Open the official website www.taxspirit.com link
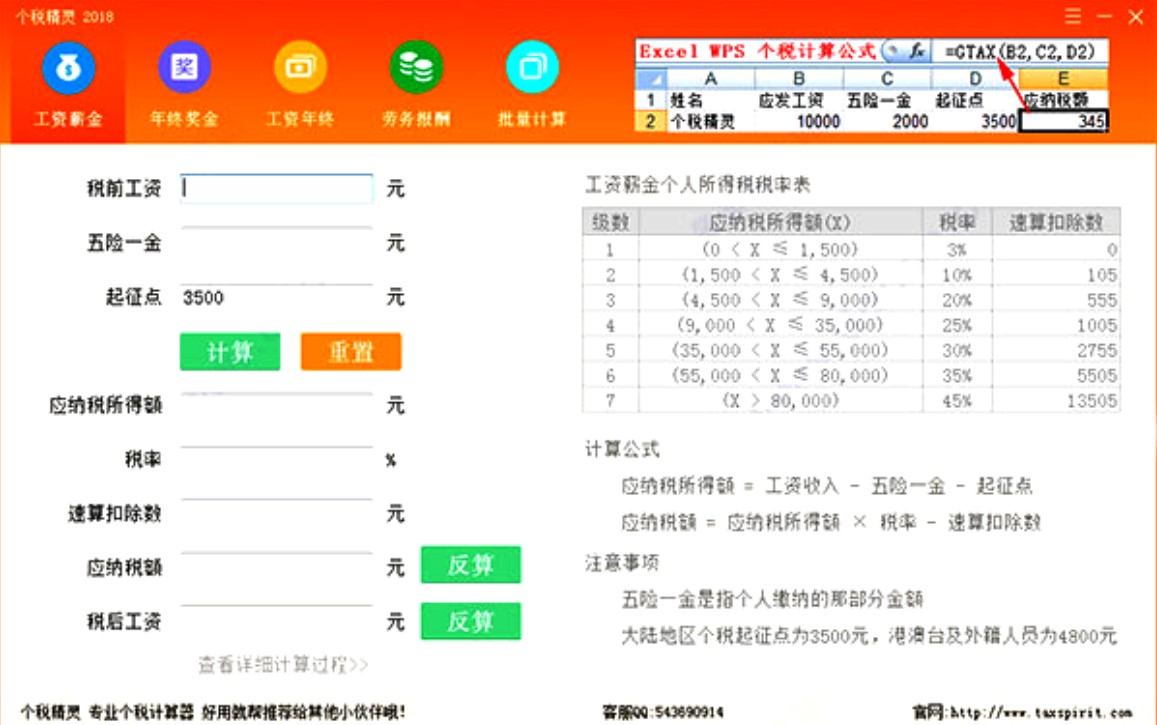Image resolution: width=1157 pixels, height=725 pixels. 1023,712
